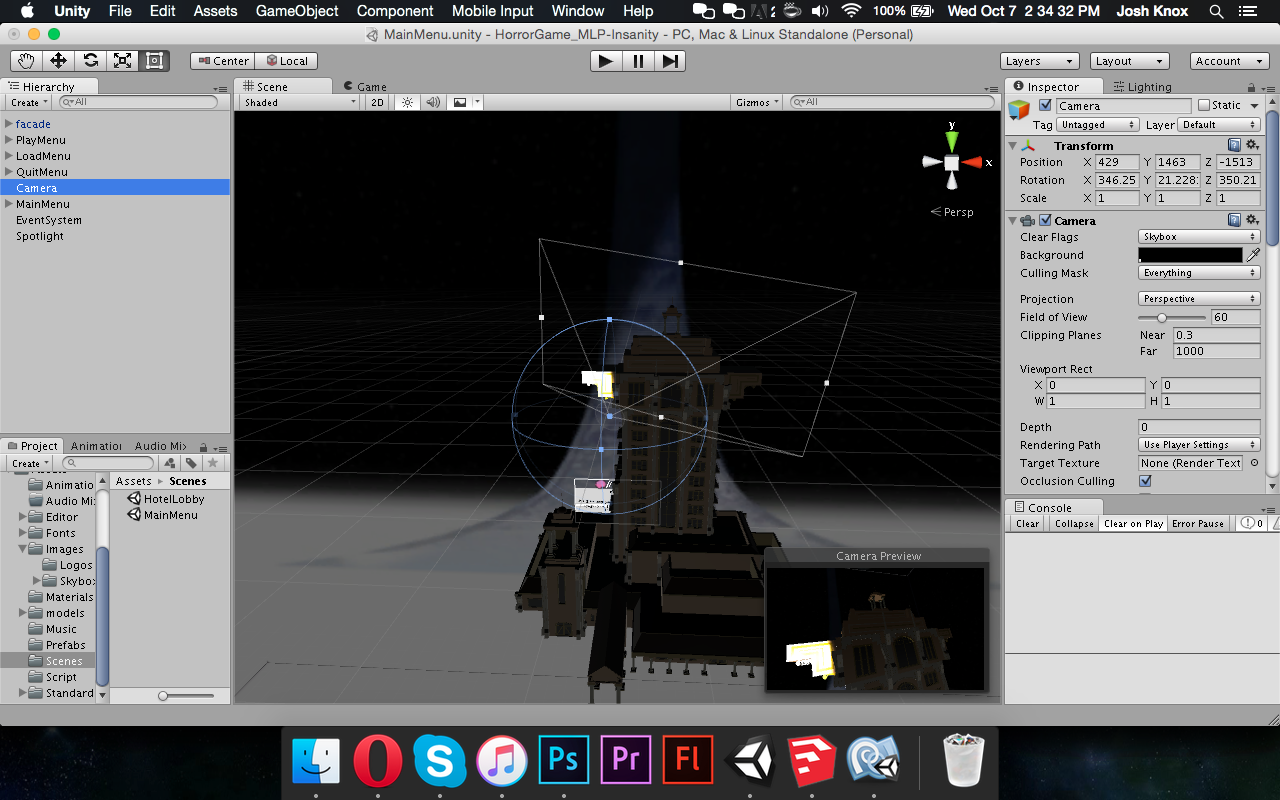1280x800 pixels.
Task: Click the red X axis gizmo cone
Action: coord(974,162)
